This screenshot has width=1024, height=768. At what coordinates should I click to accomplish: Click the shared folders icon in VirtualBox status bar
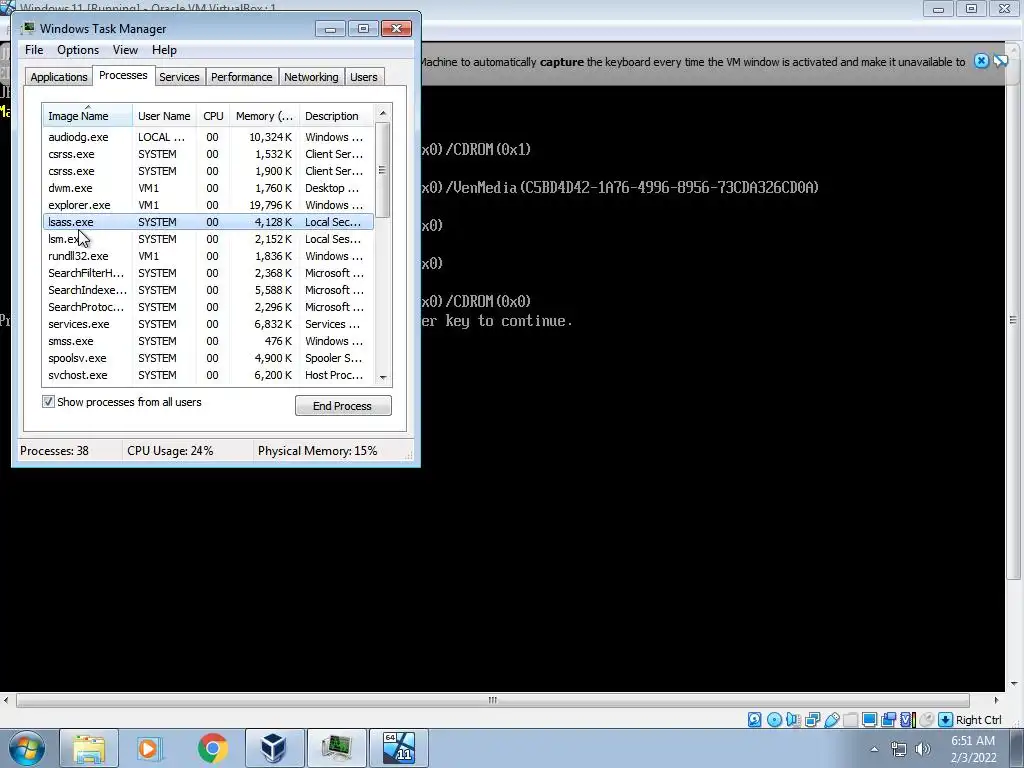[850, 720]
